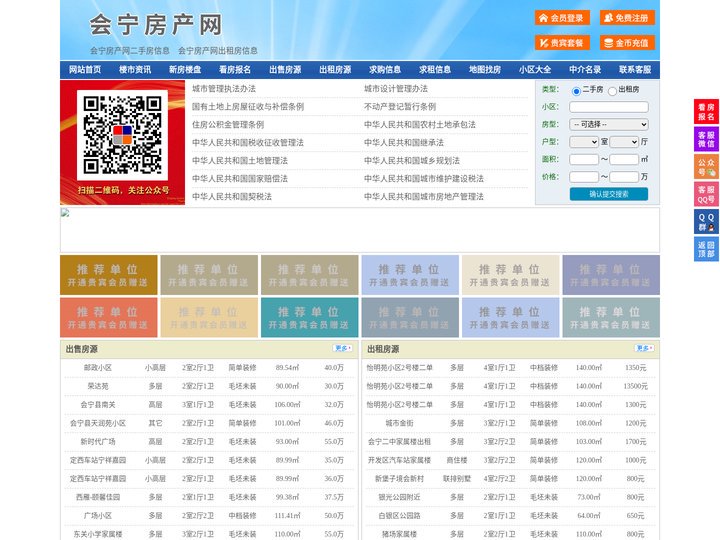Open the 会宁二中家属楼出租 rental listing
This screenshot has width=720, height=540.
tap(399, 442)
